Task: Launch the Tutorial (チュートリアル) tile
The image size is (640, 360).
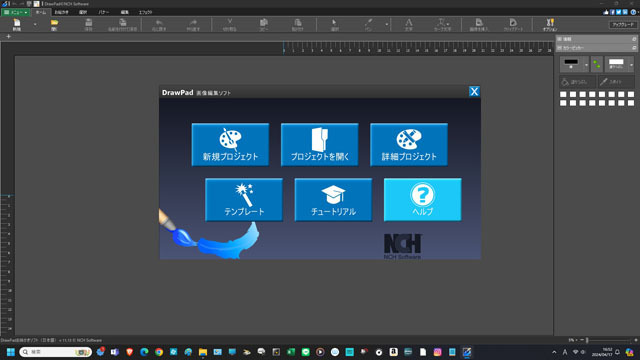Action: coord(333,200)
